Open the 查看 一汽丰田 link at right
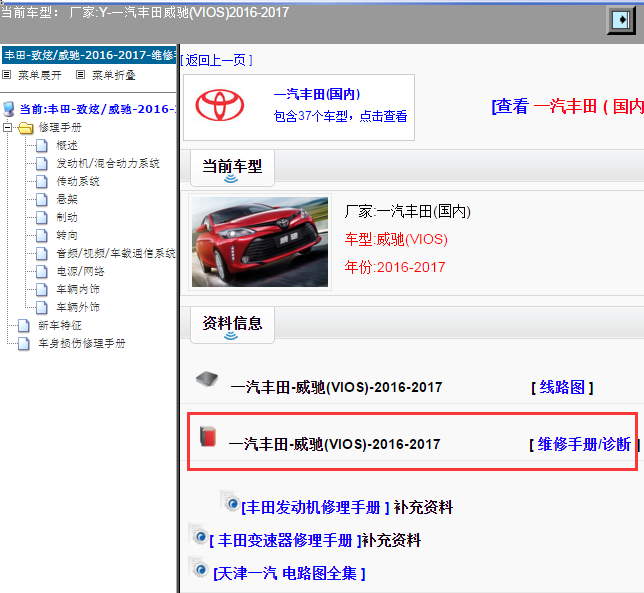The image size is (644, 593). [567, 107]
